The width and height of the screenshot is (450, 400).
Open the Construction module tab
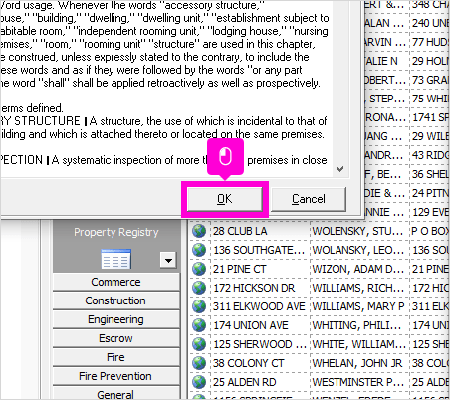coord(116,301)
